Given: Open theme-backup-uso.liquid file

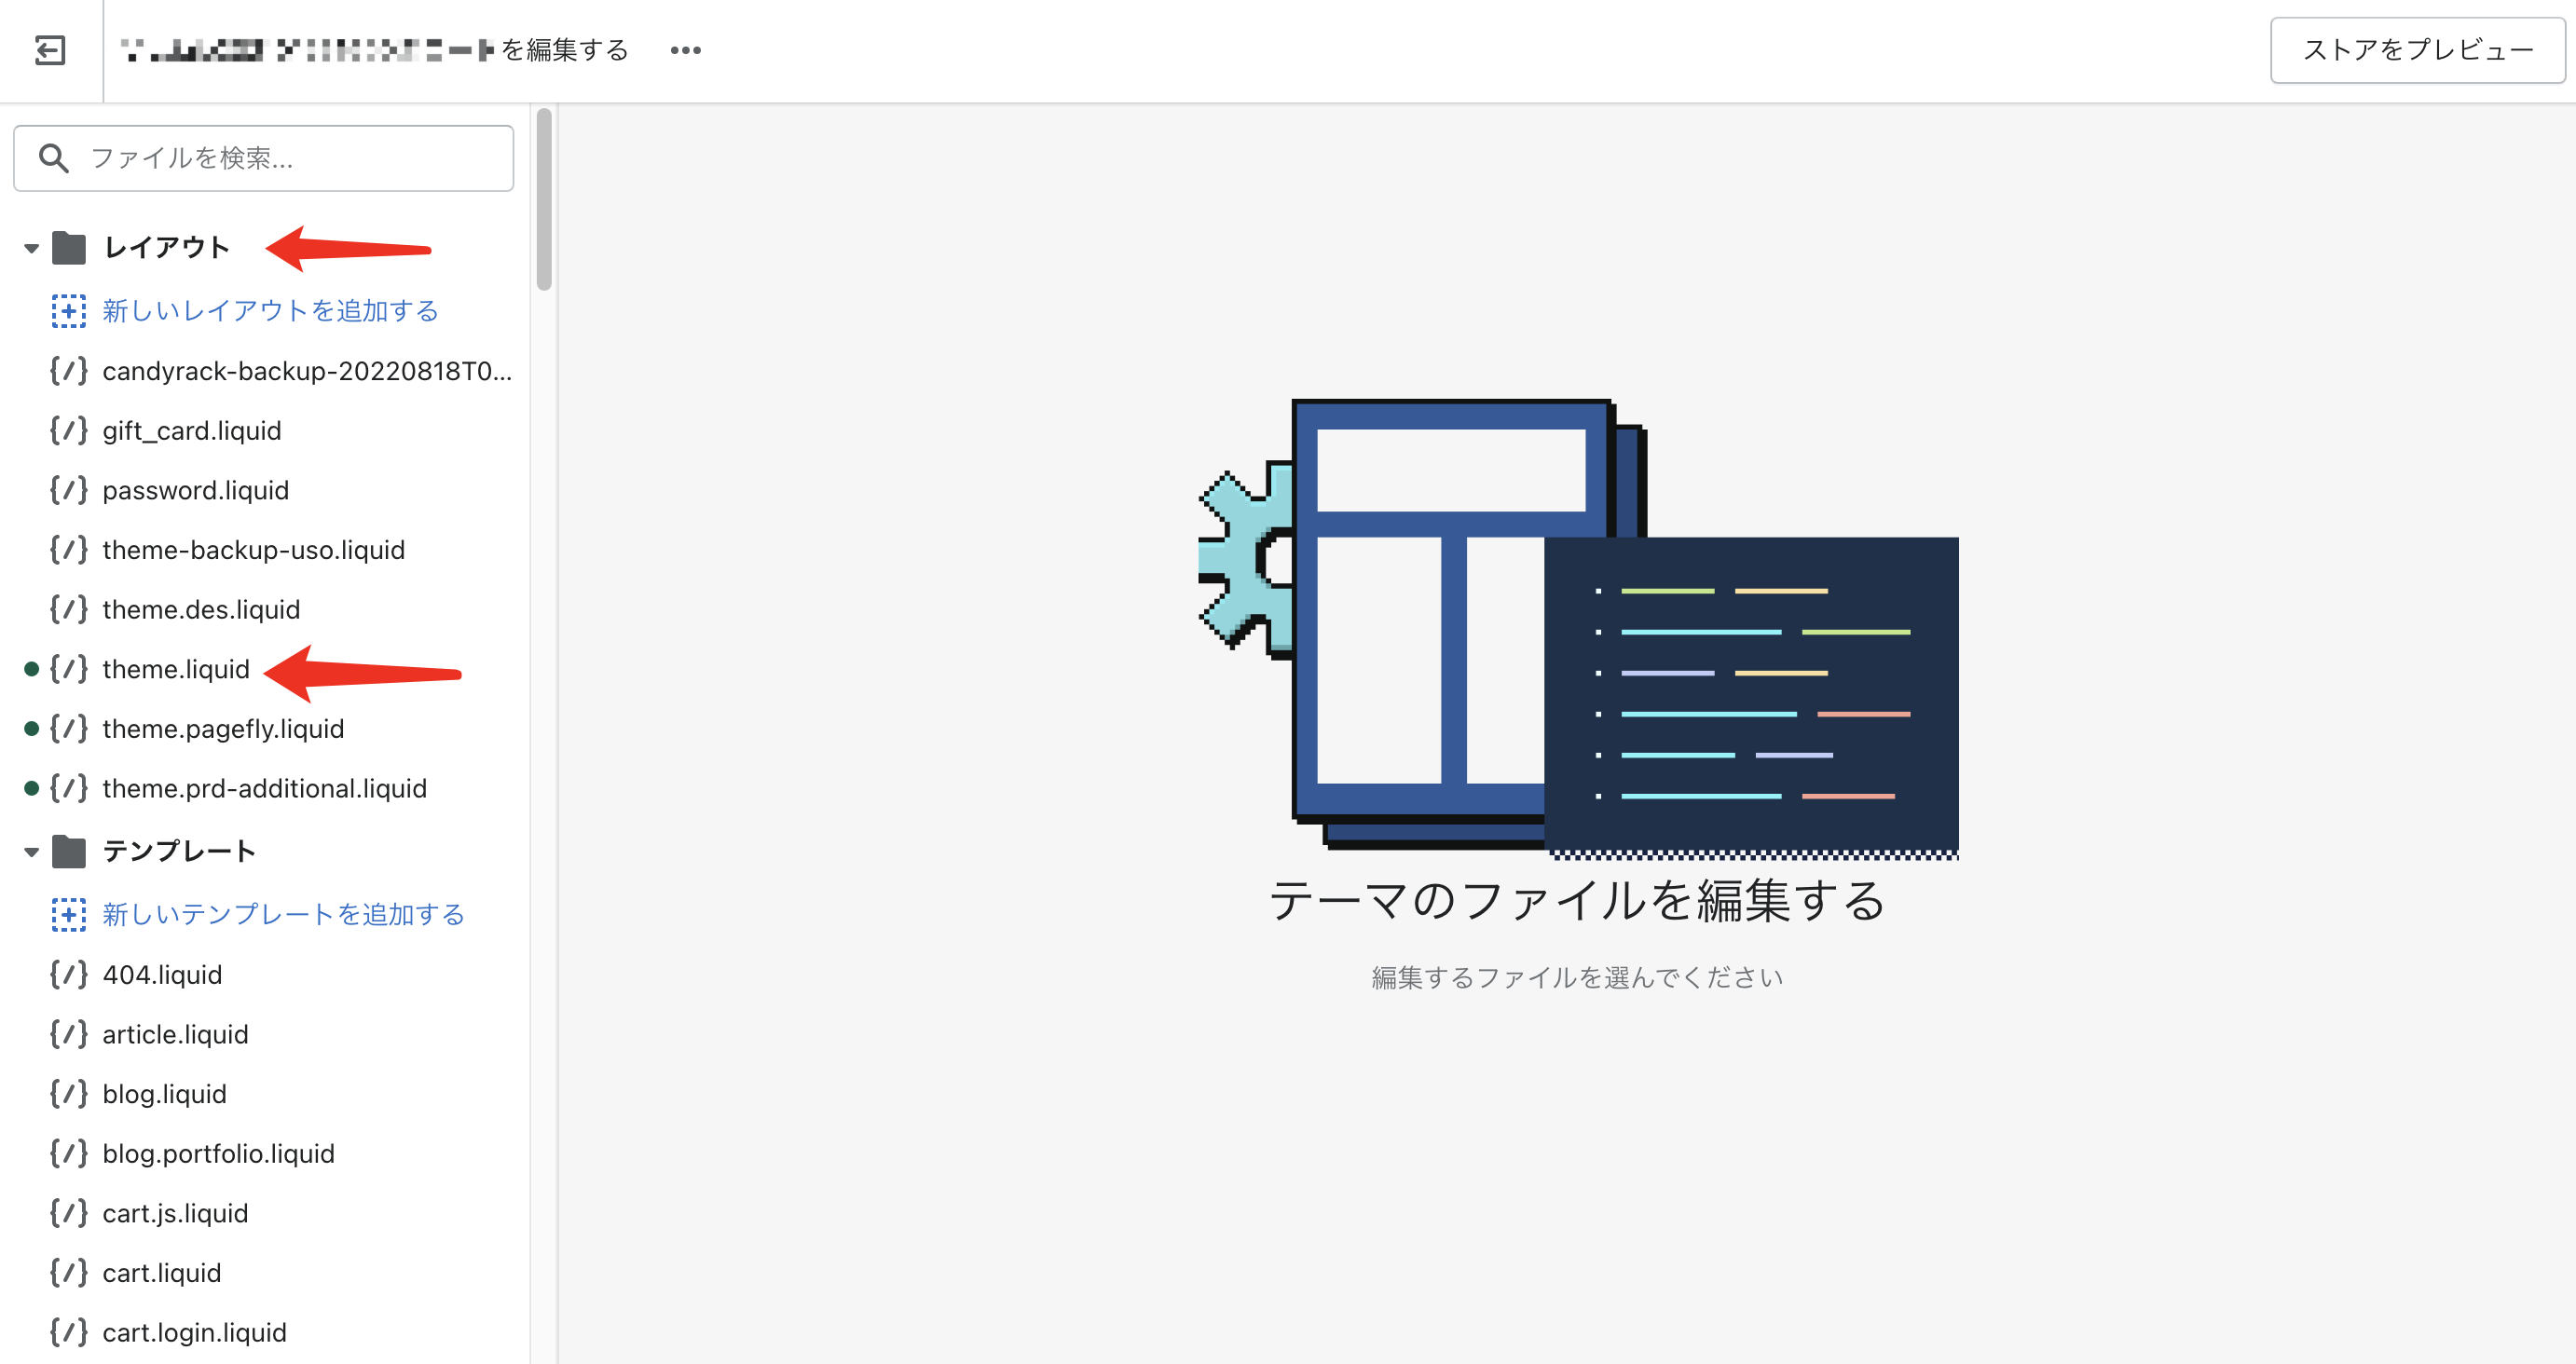Looking at the screenshot, I should point(254,550).
